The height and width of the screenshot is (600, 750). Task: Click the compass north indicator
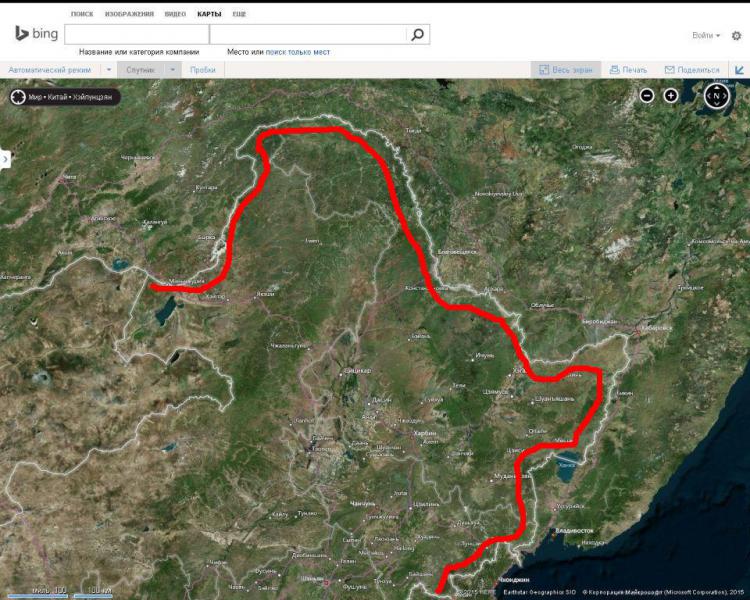pyautogui.click(x=716, y=96)
